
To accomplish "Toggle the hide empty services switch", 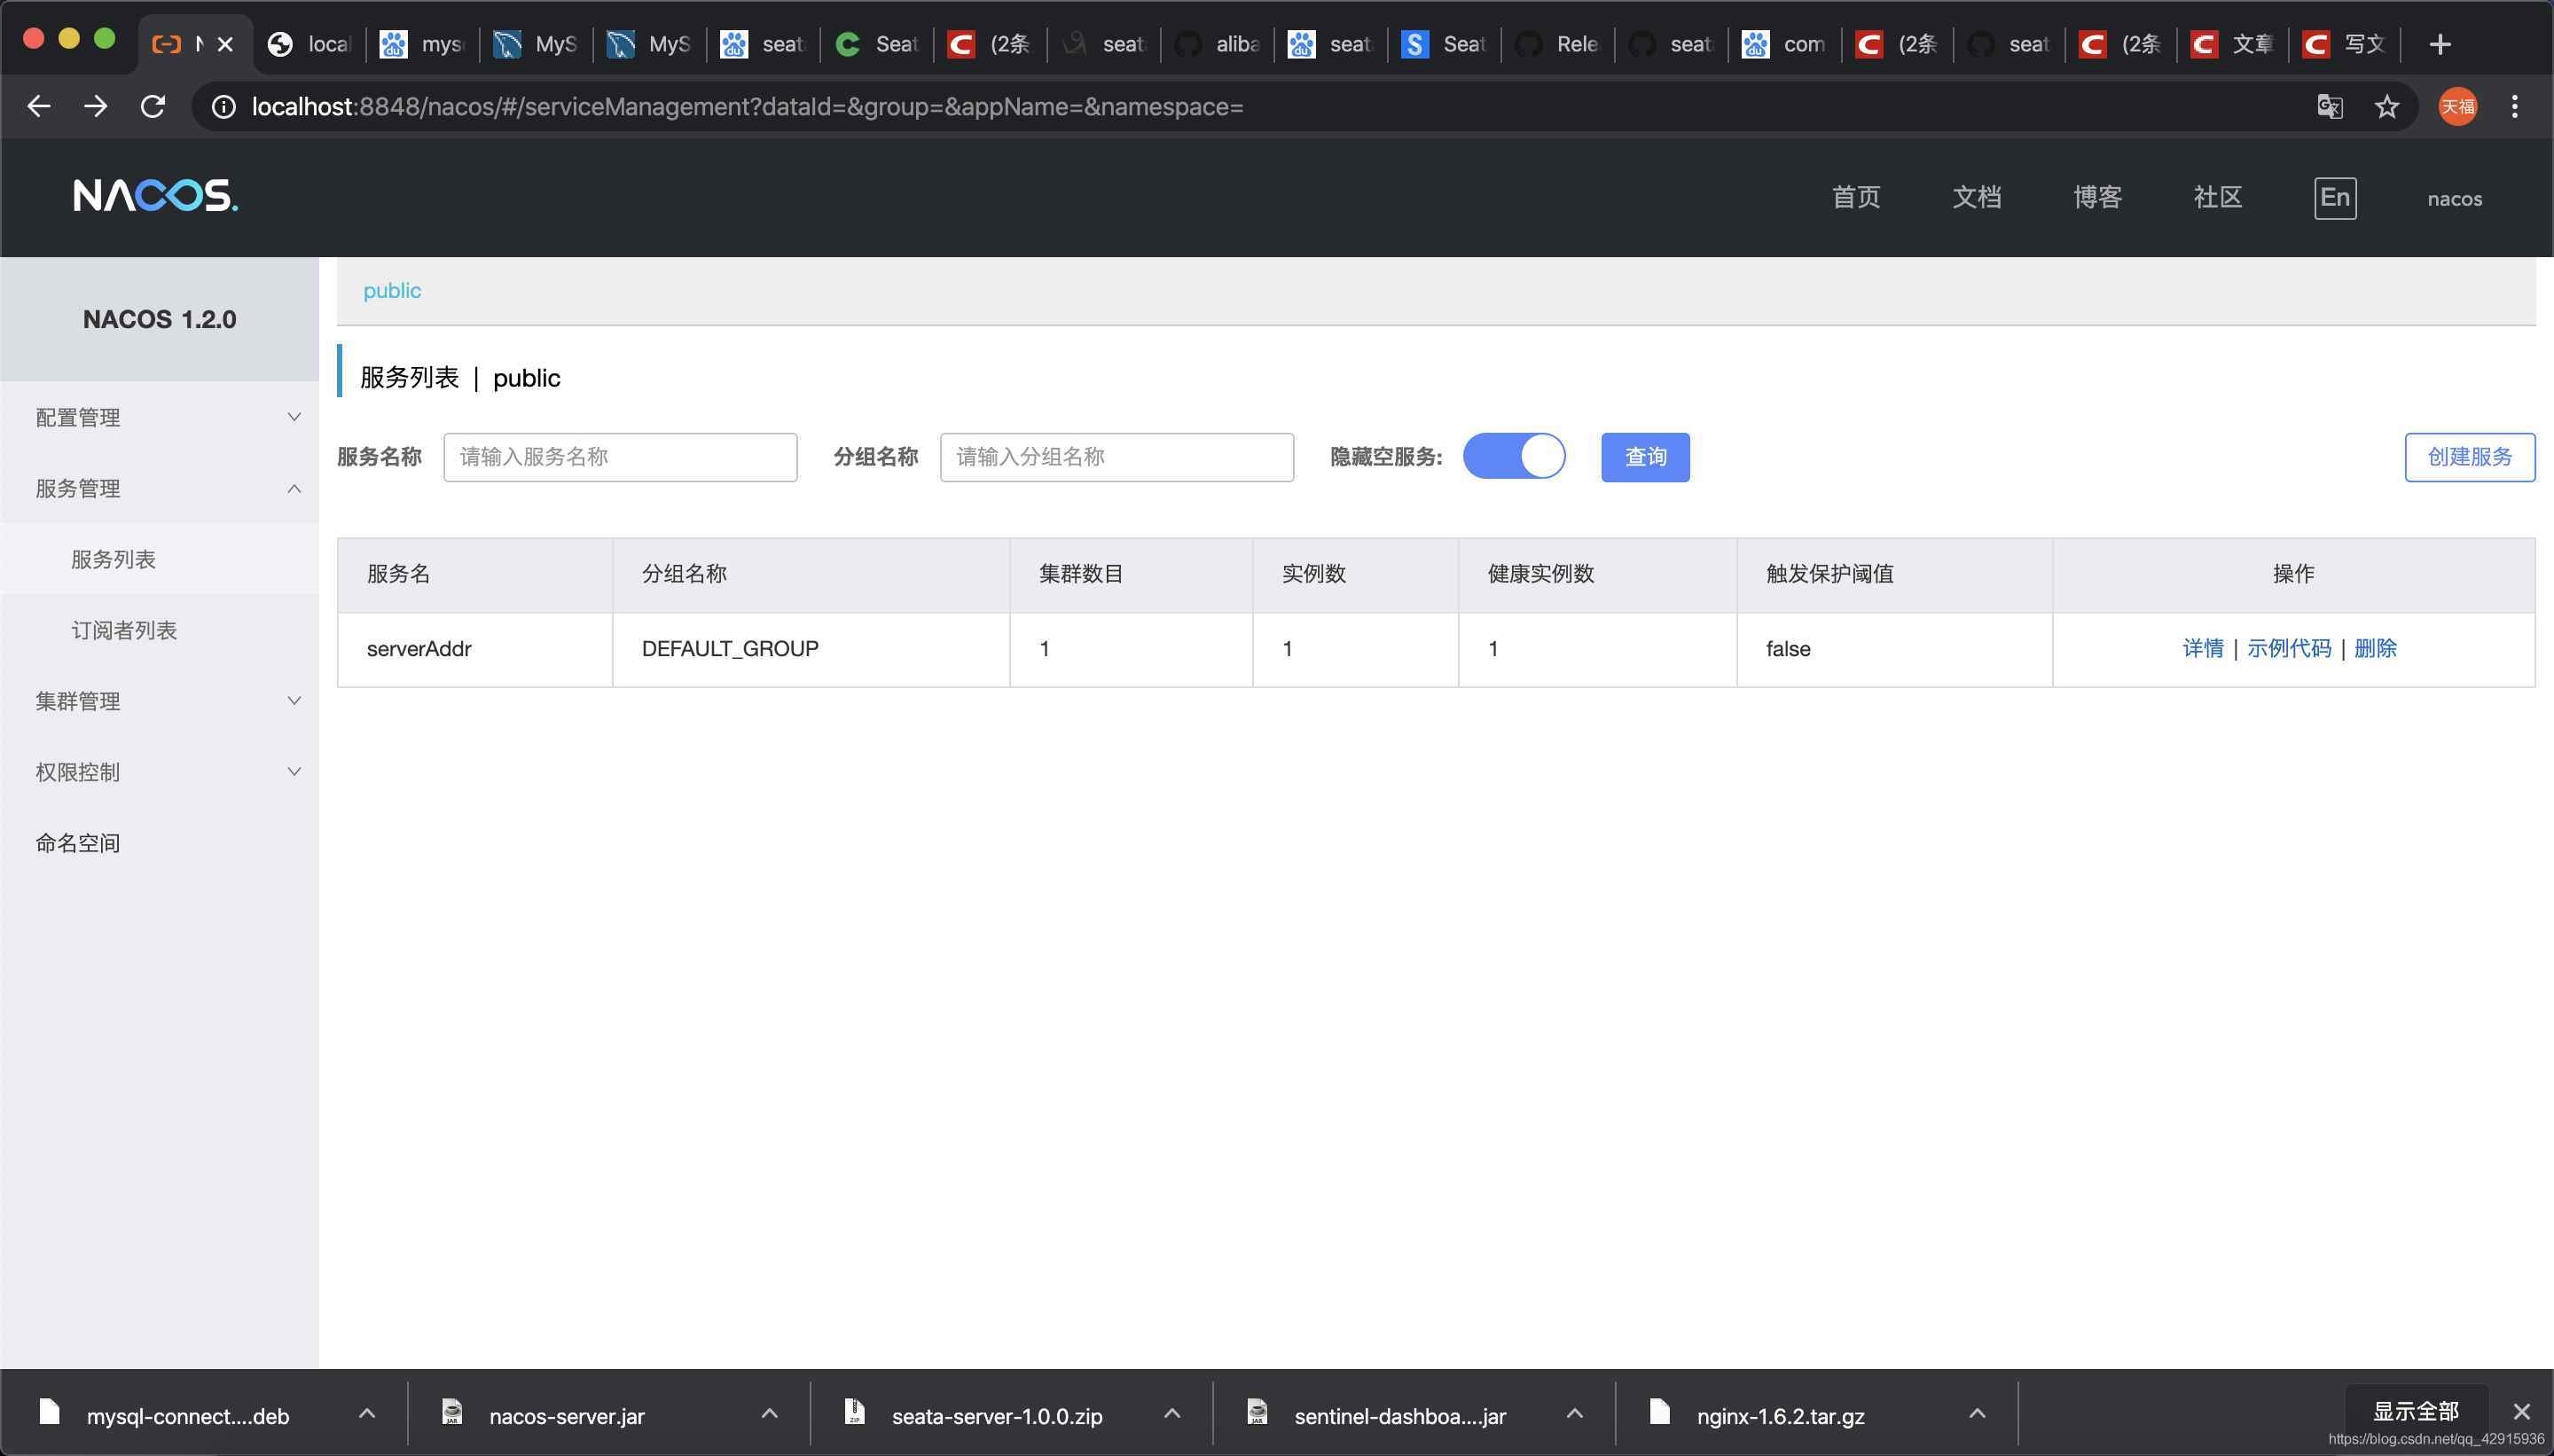I will pyautogui.click(x=1514, y=456).
